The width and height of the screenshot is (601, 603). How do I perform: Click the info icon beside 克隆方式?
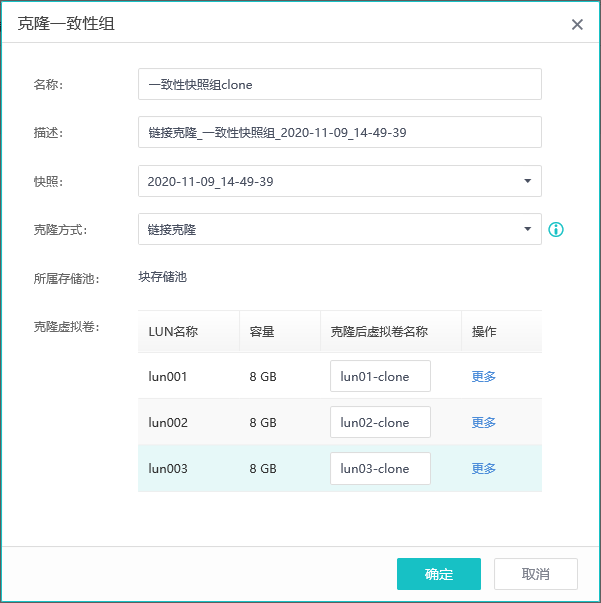pos(556,229)
